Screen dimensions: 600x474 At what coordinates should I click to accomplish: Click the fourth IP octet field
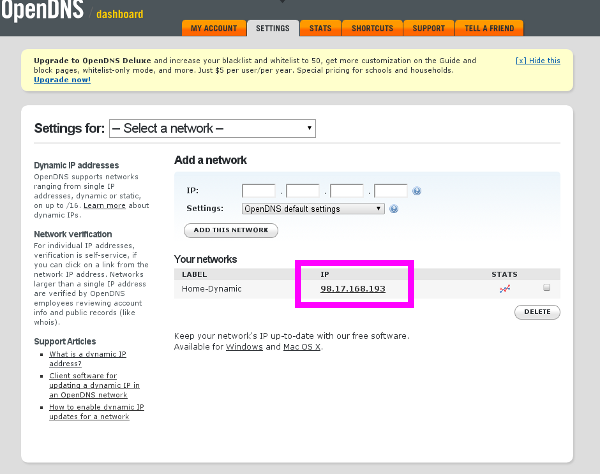click(x=391, y=191)
